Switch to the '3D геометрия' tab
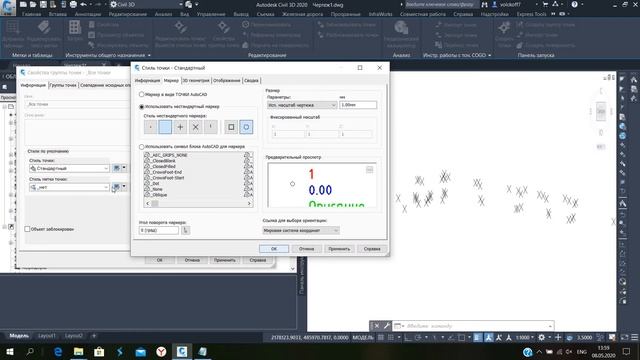The height and width of the screenshot is (360, 640). pos(196,80)
